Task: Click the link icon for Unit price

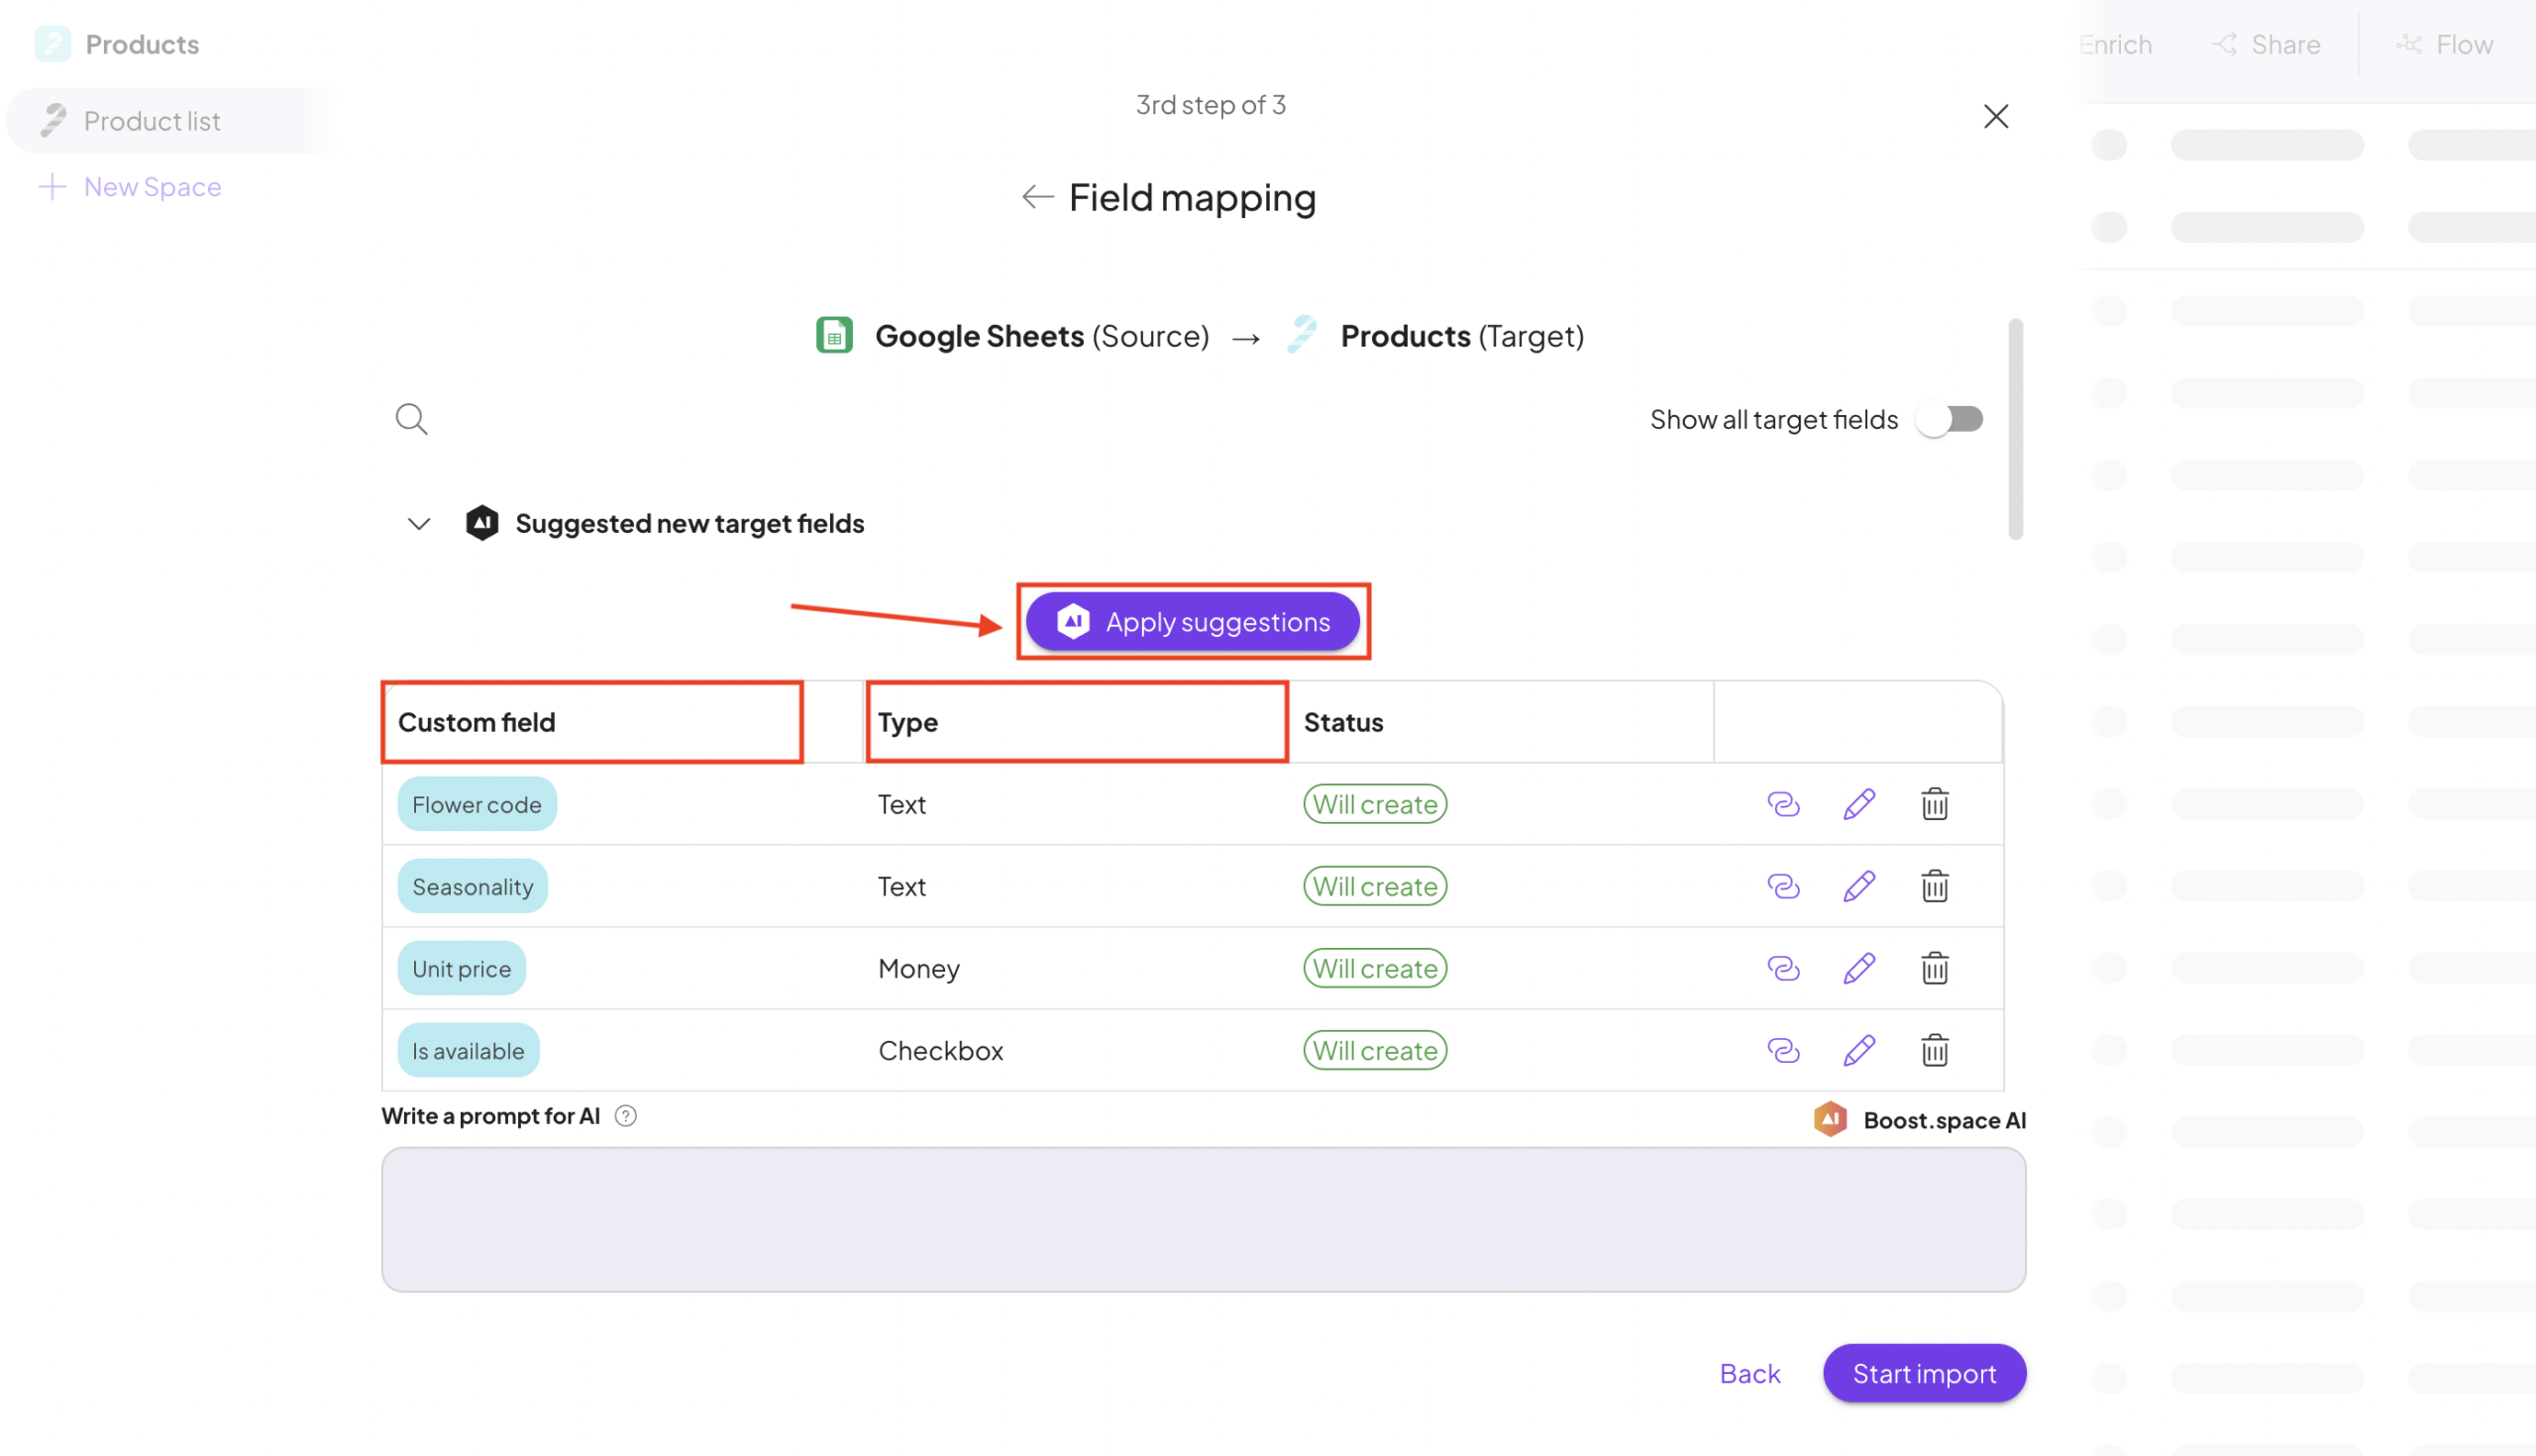Action: click(1783, 968)
